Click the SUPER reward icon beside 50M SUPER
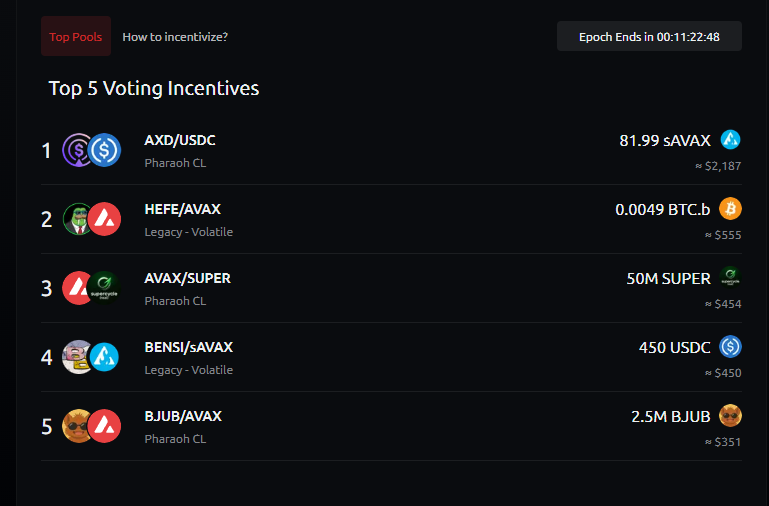The width and height of the screenshot is (769, 506). pyautogui.click(x=730, y=278)
